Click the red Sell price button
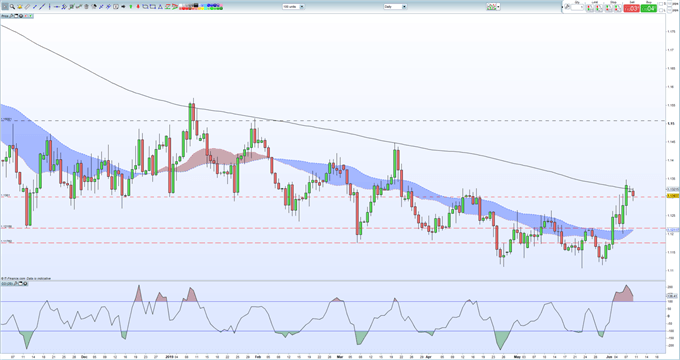 click(631, 8)
